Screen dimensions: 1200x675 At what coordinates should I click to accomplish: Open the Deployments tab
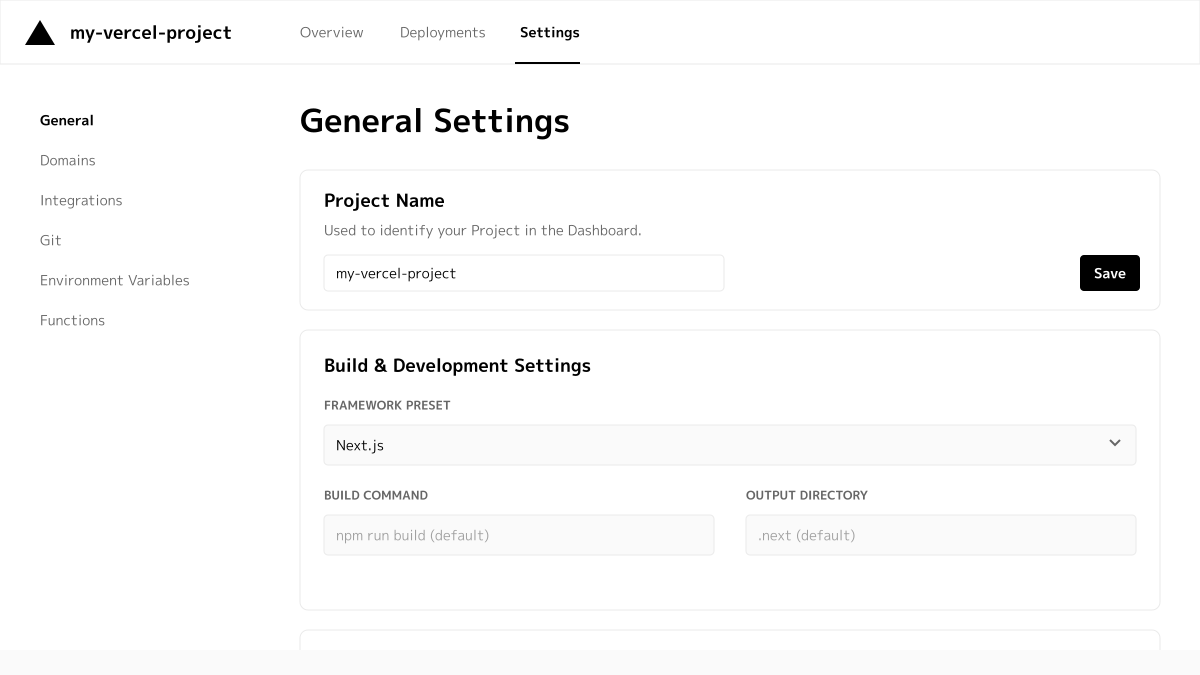pos(443,32)
